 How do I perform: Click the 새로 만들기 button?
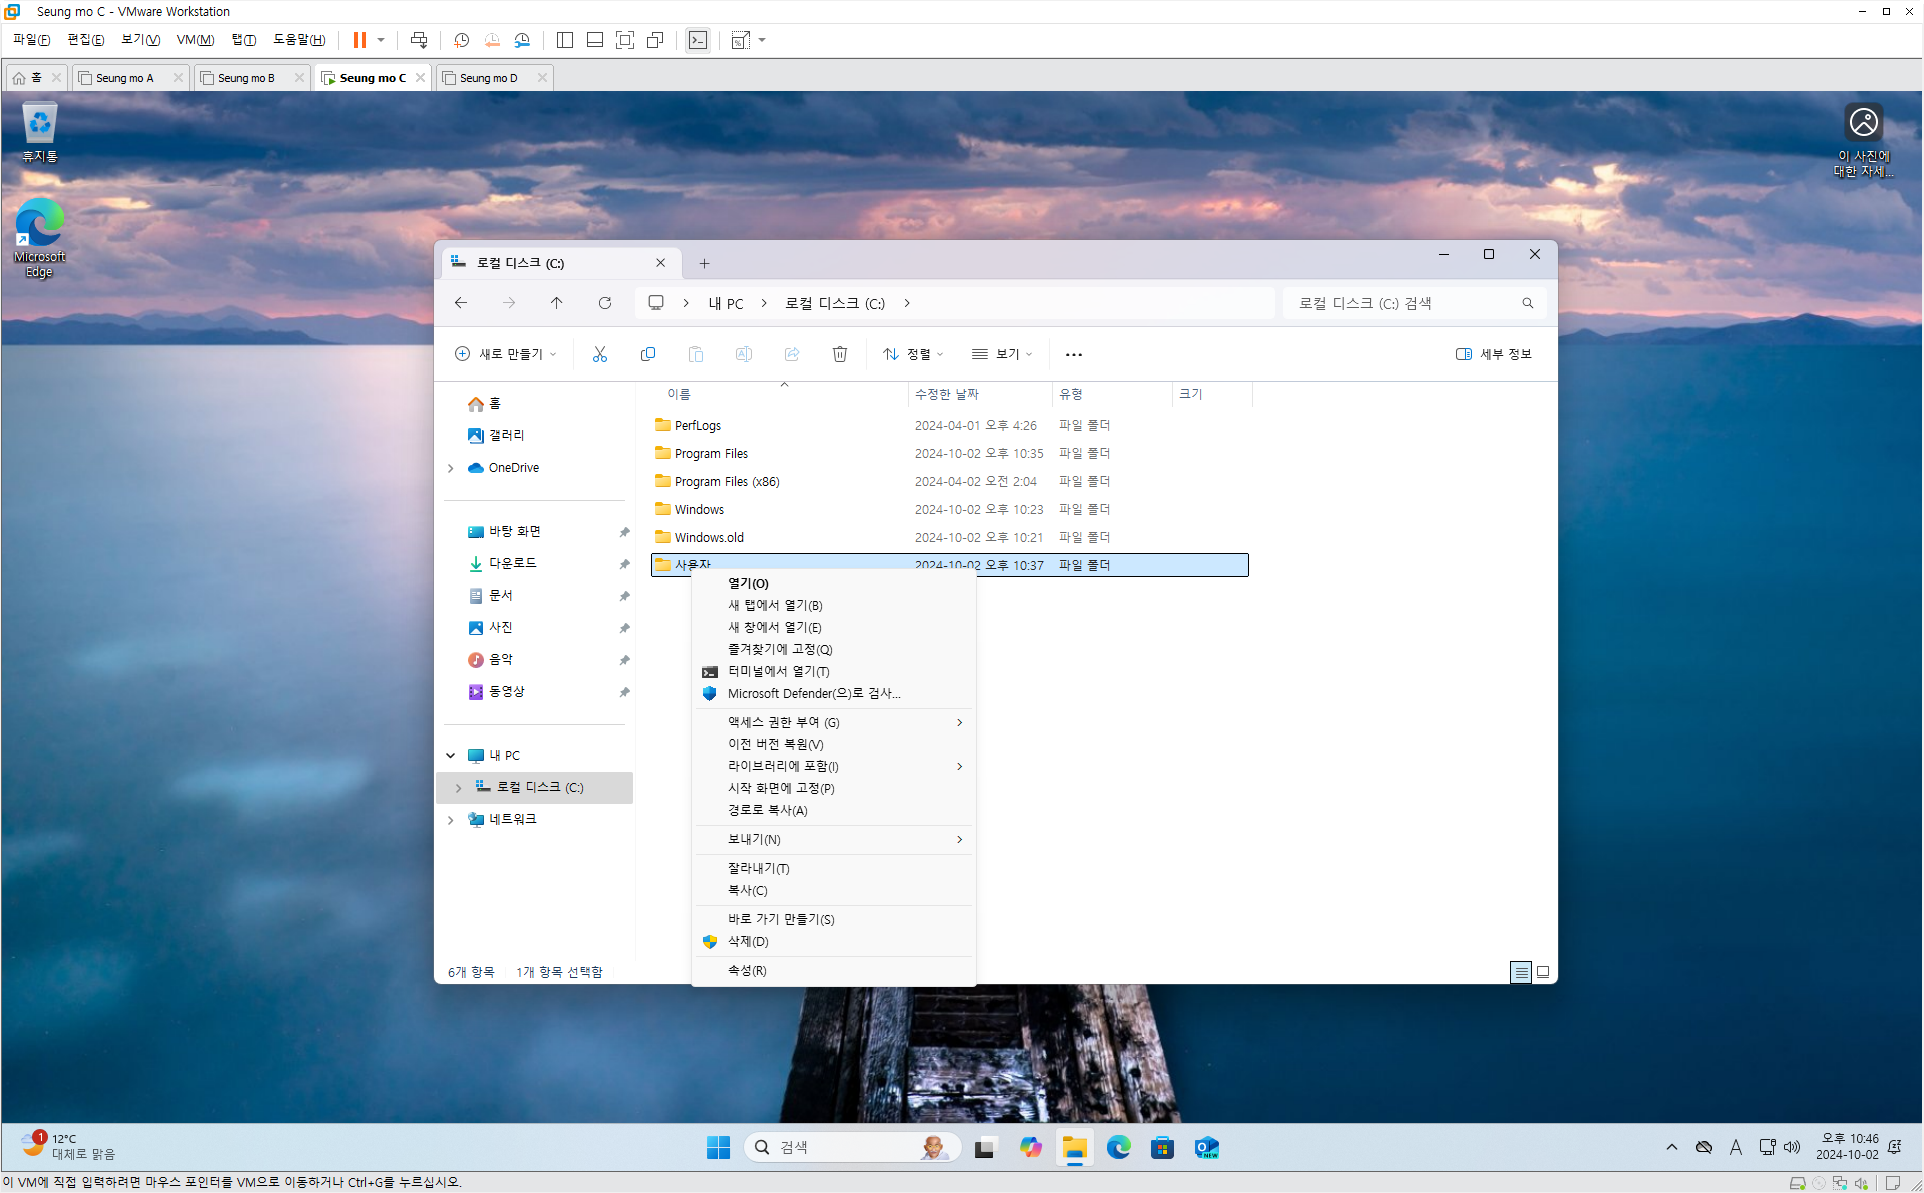tap(505, 354)
